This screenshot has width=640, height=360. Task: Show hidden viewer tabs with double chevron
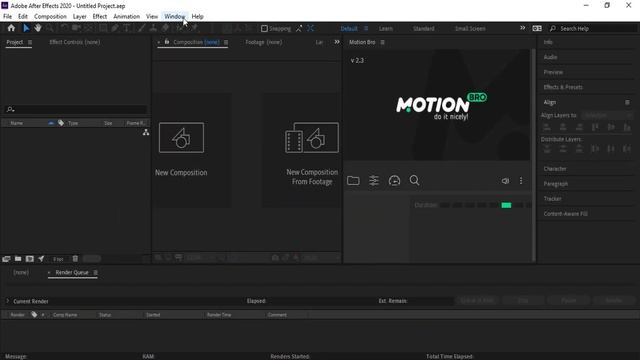point(337,42)
